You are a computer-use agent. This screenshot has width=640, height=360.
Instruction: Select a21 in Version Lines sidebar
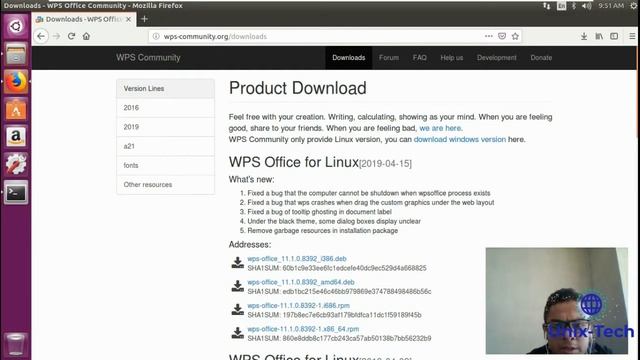[165, 146]
